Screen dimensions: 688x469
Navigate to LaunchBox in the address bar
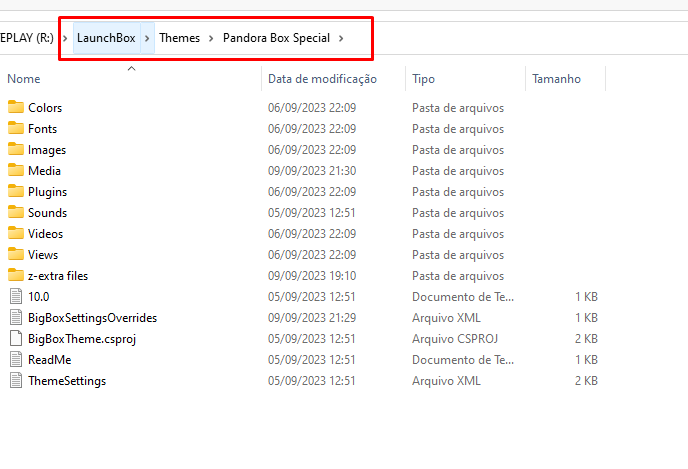coord(105,38)
